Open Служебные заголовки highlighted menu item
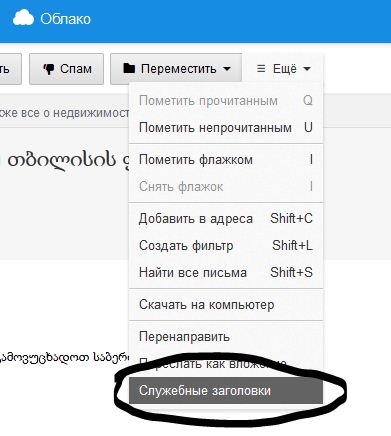 pyautogui.click(x=226, y=390)
